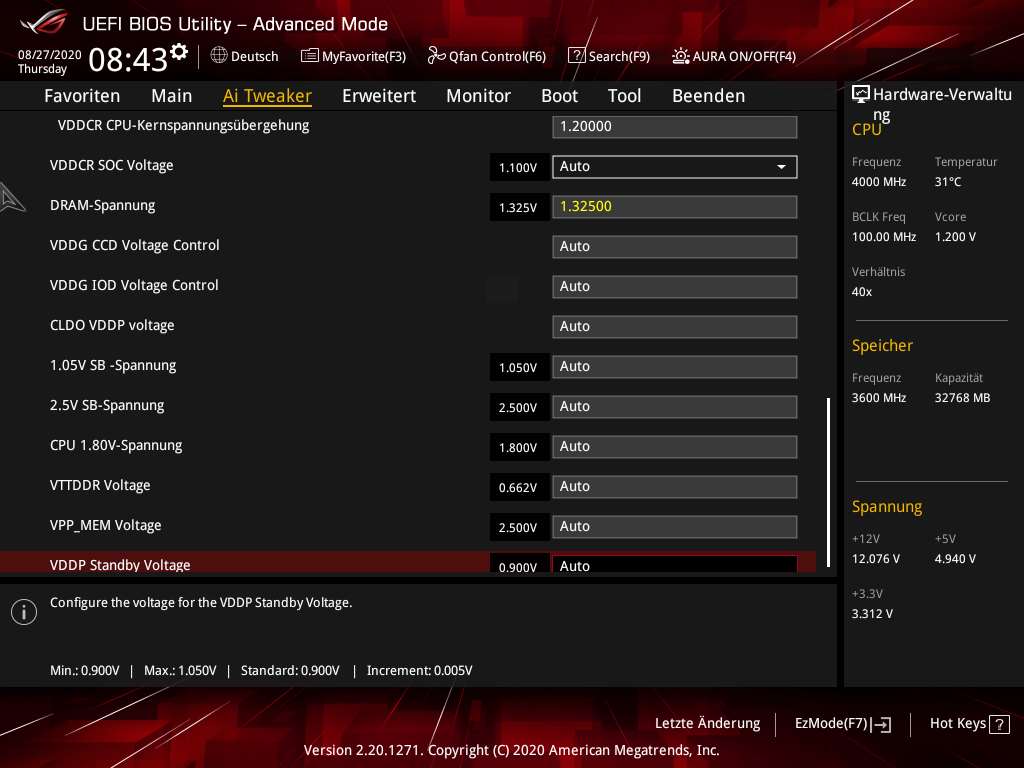
Task: Click the CPU temperature 31°C value
Action: 948,182
